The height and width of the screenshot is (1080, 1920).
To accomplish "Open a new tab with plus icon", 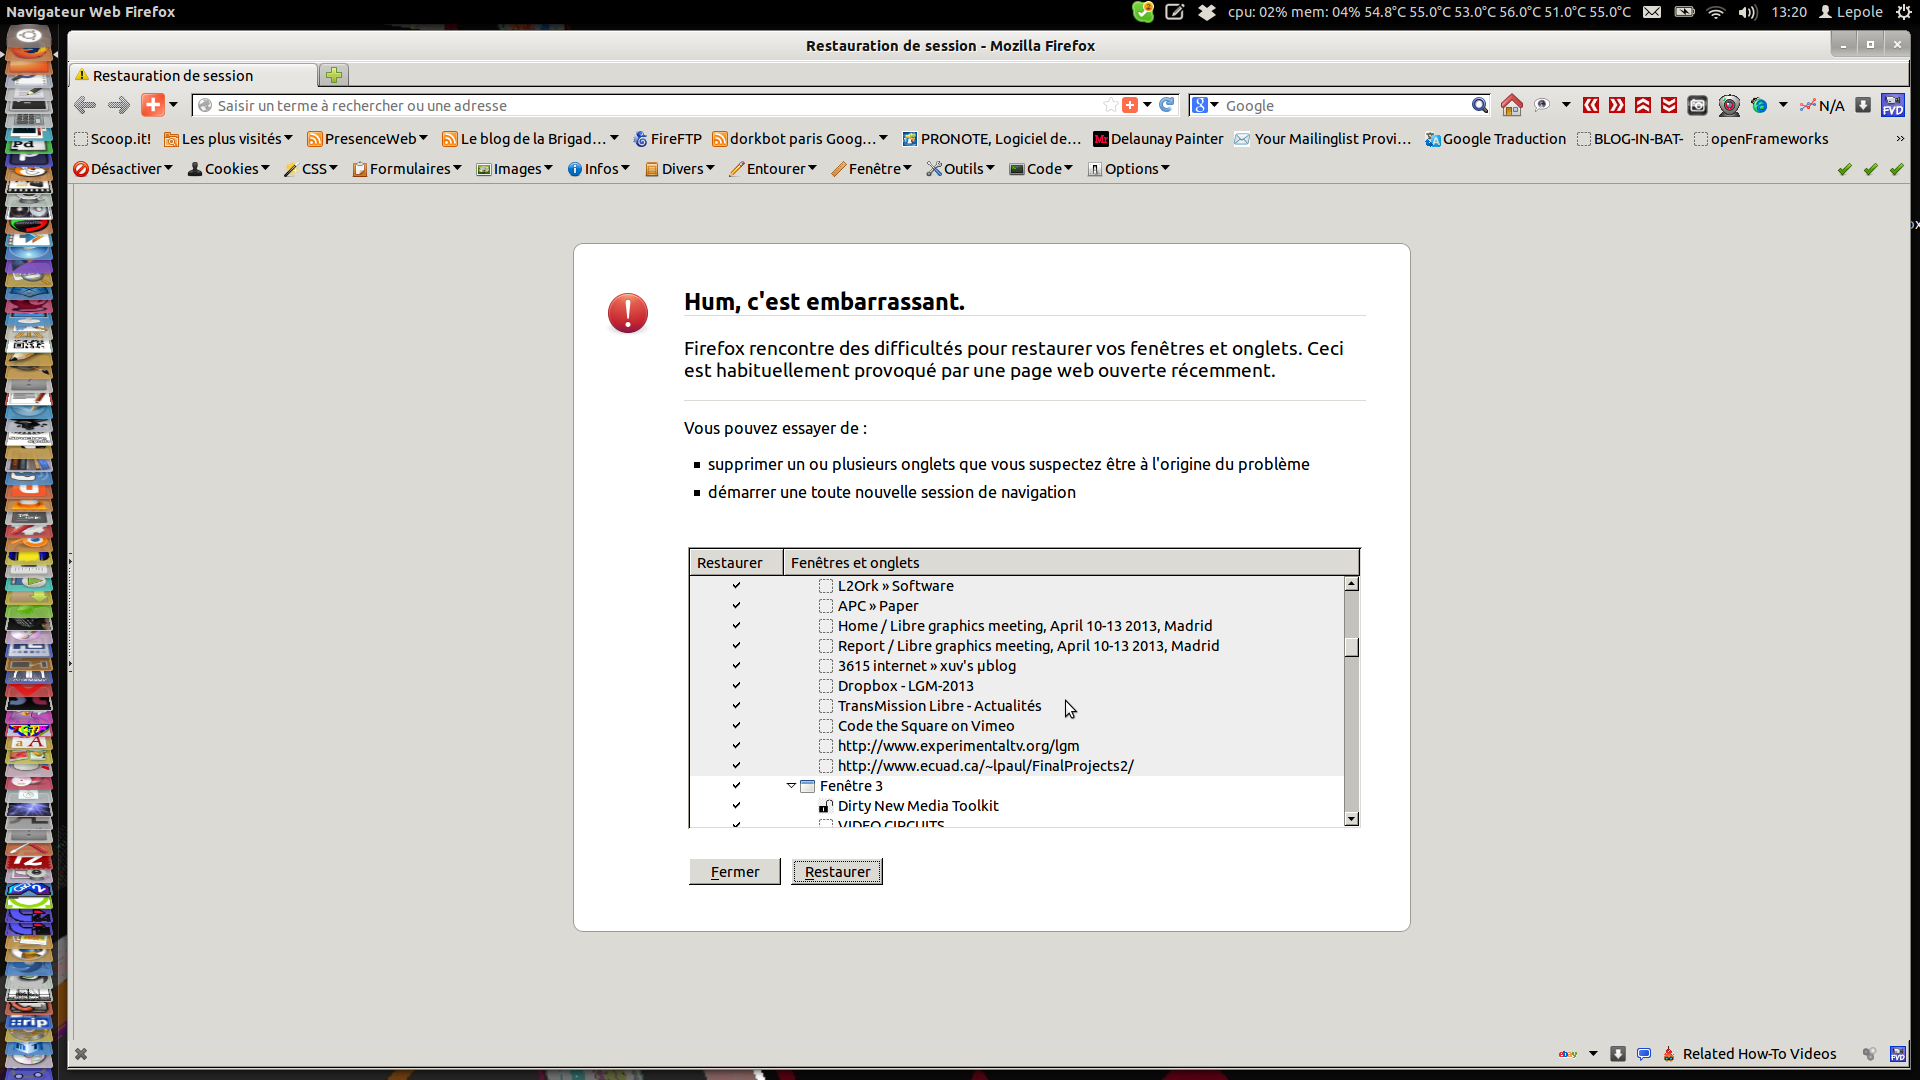I will 334,75.
